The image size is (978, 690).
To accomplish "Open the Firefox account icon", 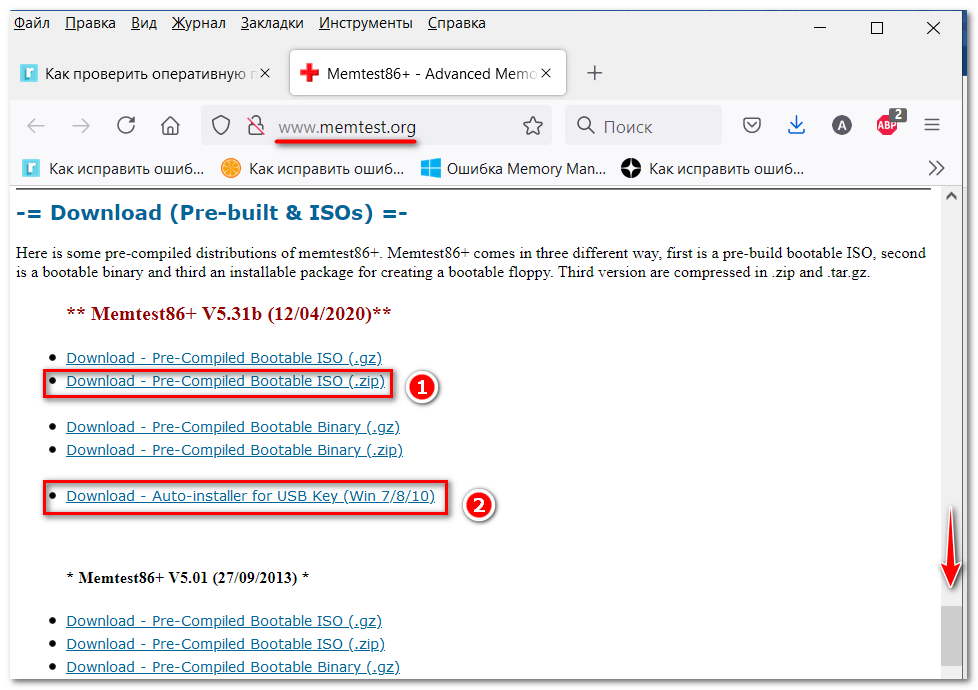I will point(841,125).
